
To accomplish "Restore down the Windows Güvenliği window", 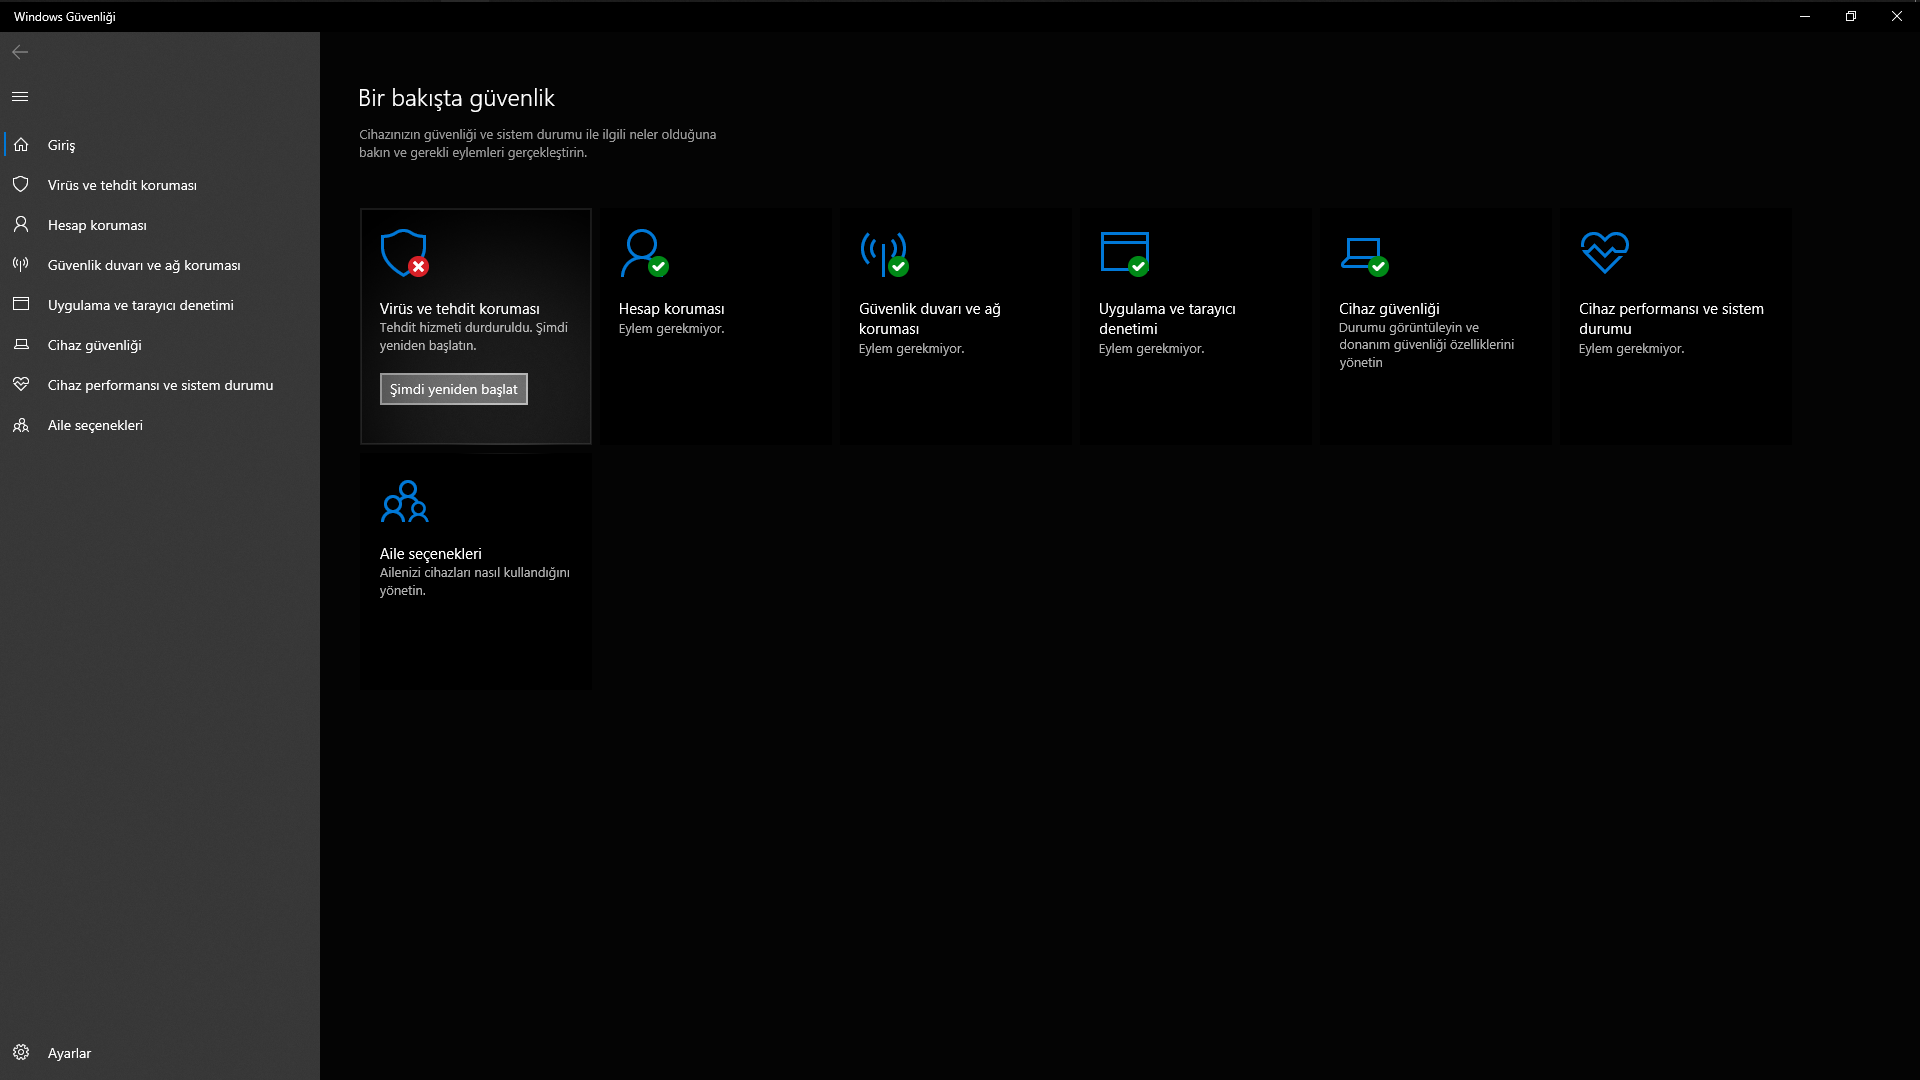I will point(1851,16).
